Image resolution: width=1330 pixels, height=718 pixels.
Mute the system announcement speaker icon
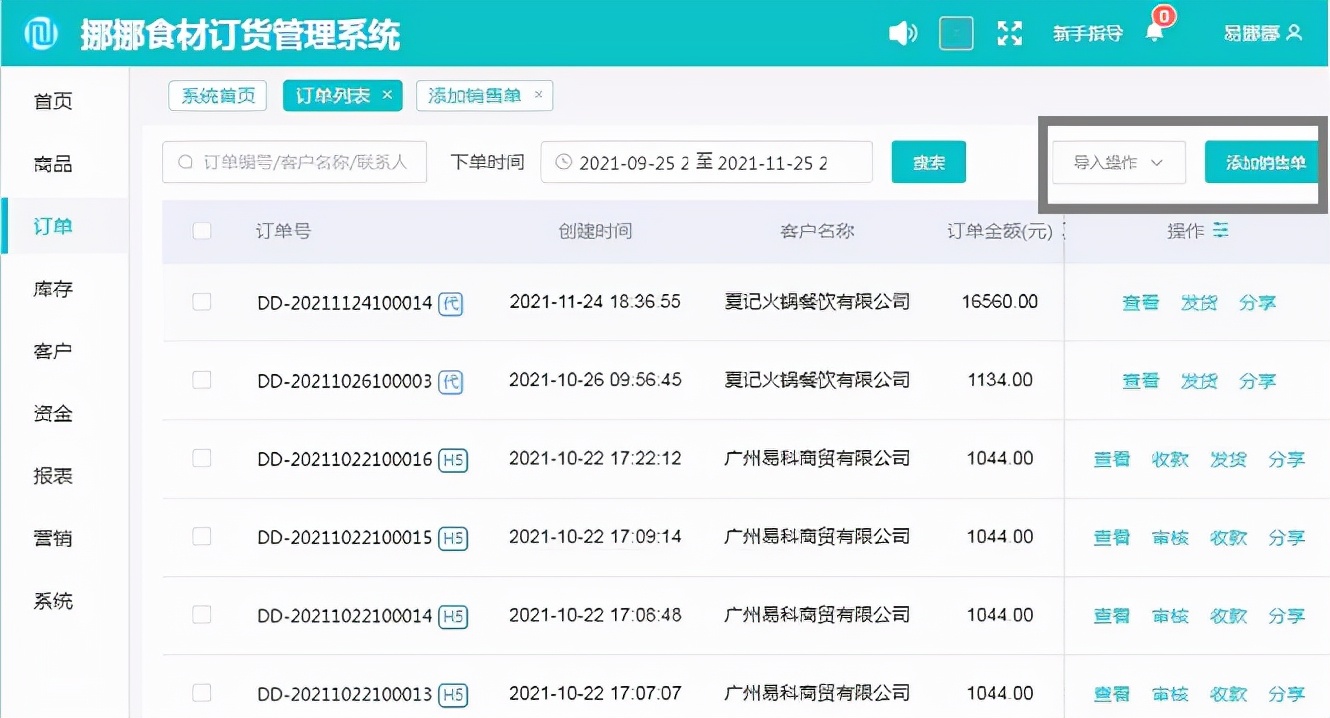click(x=902, y=32)
